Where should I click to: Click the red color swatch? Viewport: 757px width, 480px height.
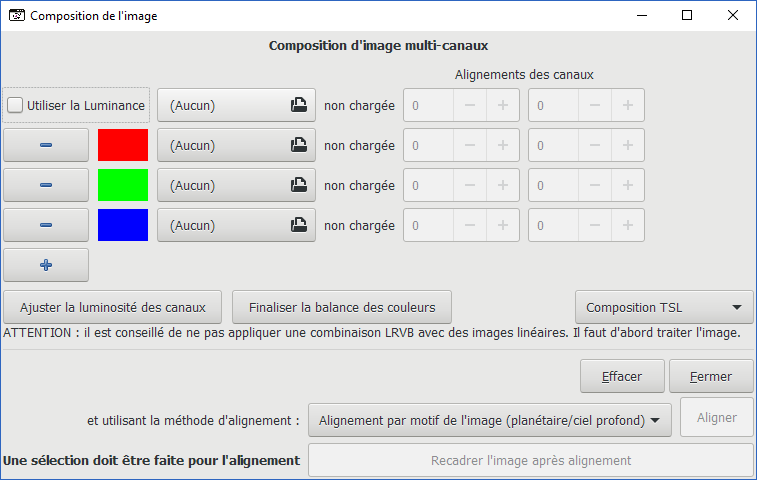click(123, 145)
